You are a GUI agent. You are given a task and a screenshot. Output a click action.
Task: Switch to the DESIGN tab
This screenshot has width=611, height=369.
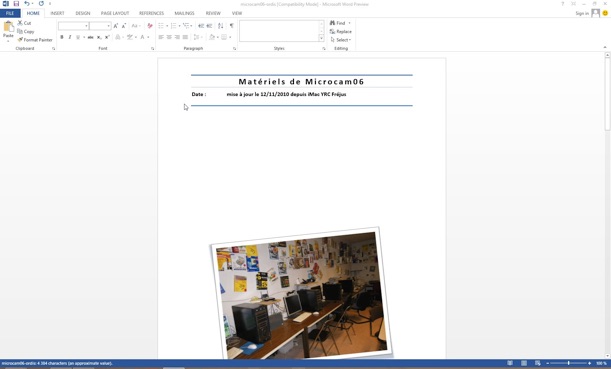tap(83, 13)
